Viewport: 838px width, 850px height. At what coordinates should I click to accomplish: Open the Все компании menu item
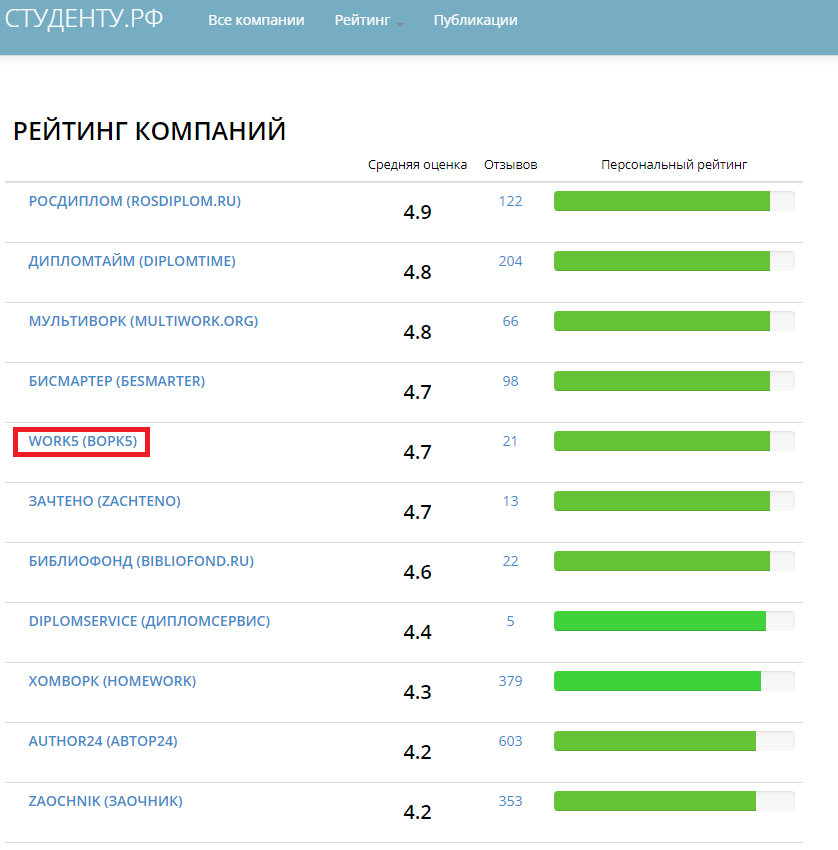coord(256,20)
